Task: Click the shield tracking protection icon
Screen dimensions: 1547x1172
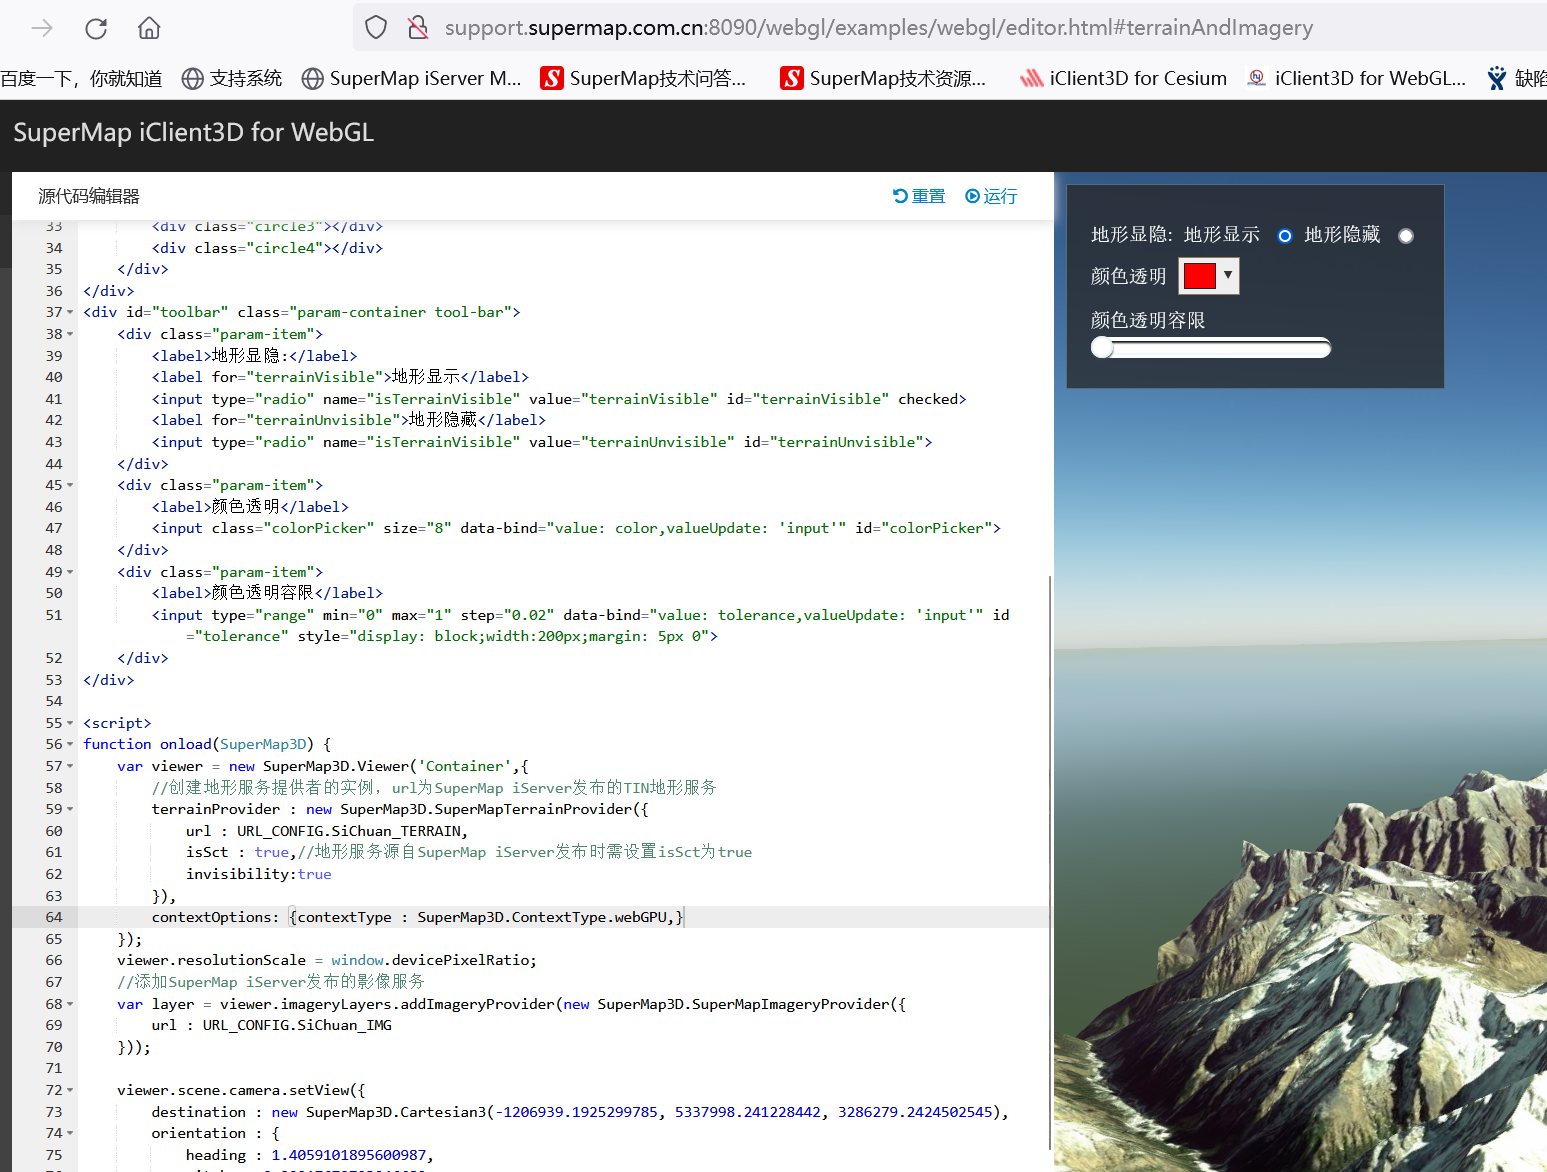Action: [x=376, y=28]
